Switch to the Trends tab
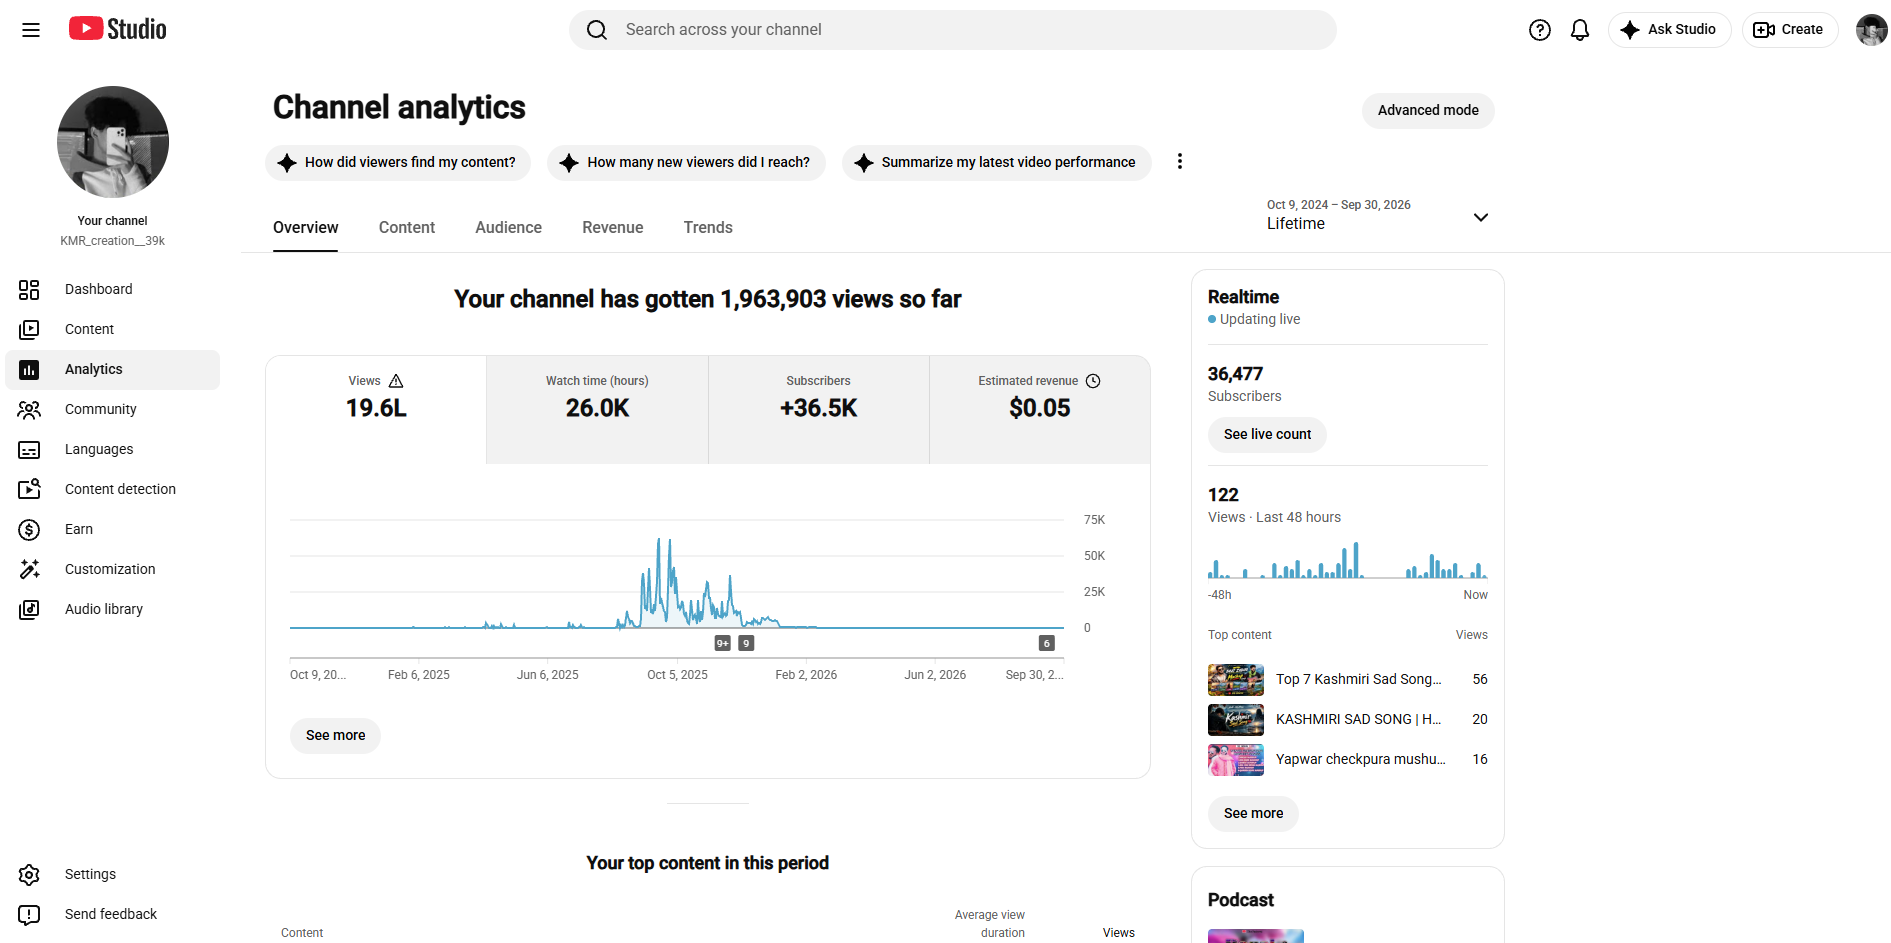Image resolution: width=1891 pixels, height=943 pixels. coord(708,228)
